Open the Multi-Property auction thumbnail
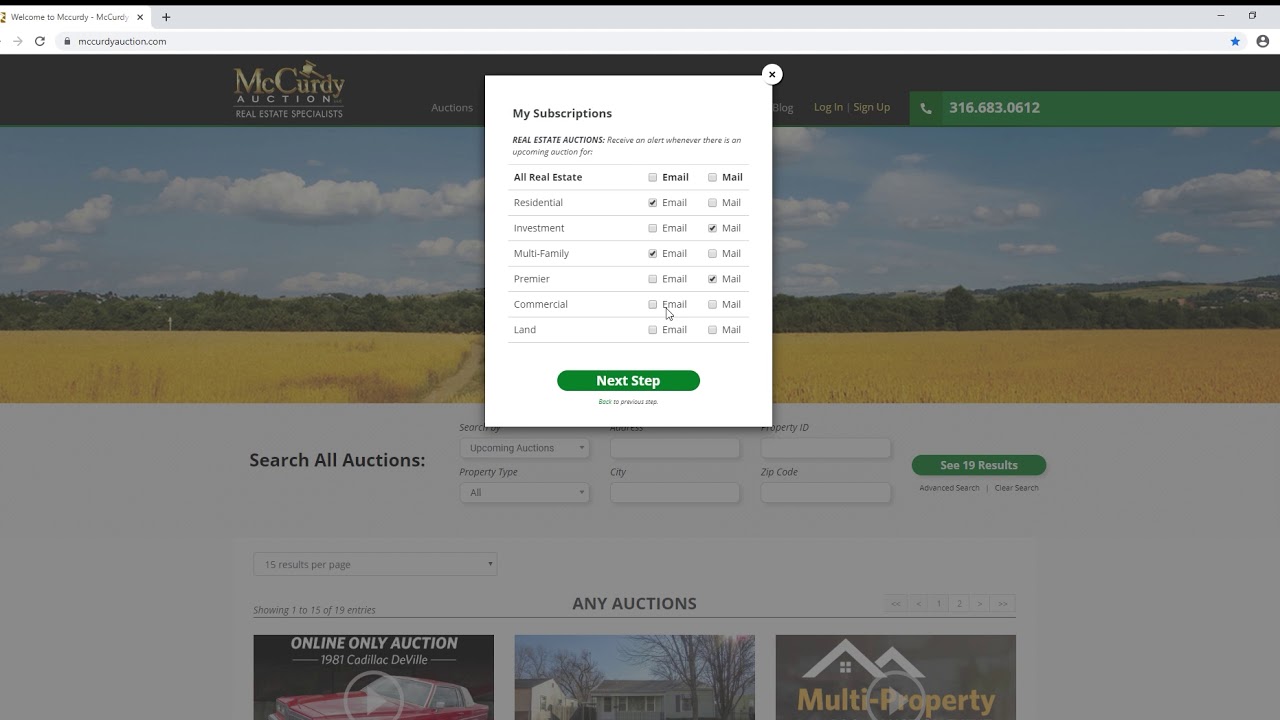1280x720 pixels. (895, 677)
